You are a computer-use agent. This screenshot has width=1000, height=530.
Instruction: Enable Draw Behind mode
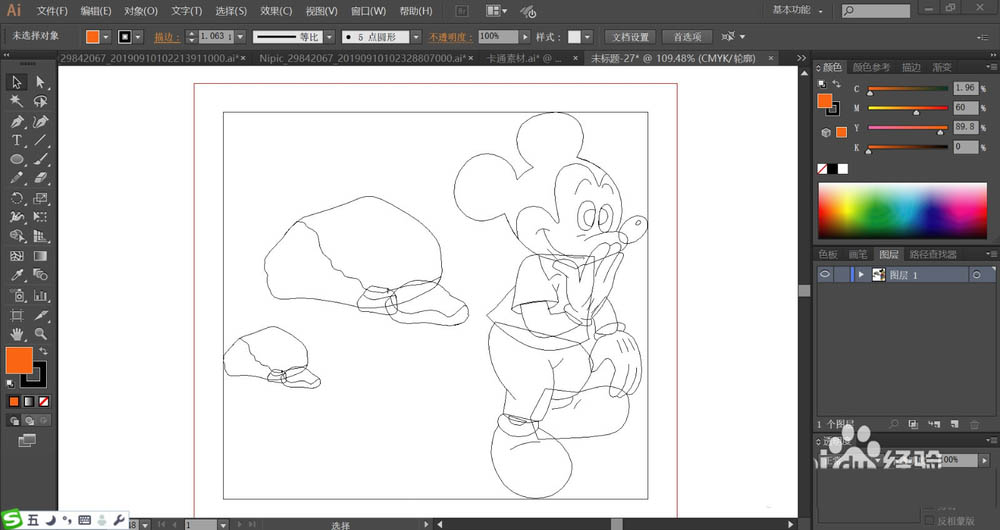tap(29, 421)
